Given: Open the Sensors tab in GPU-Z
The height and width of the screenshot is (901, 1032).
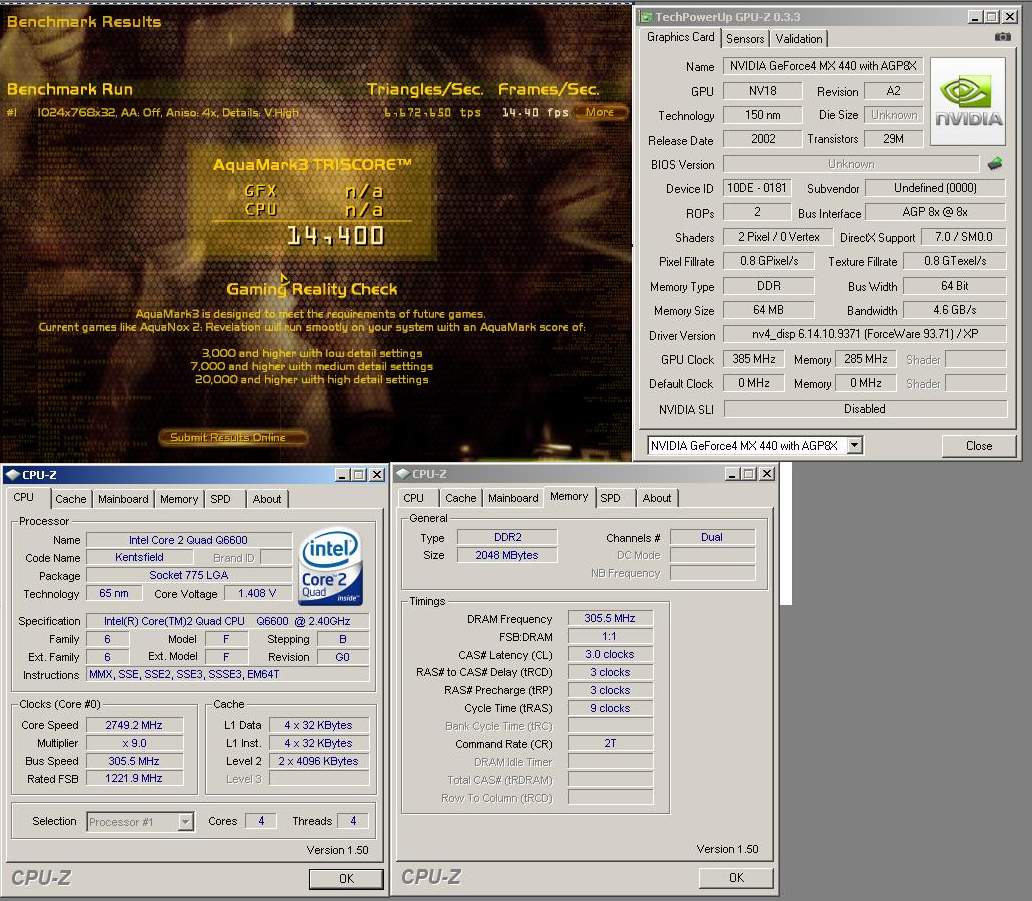Looking at the screenshot, I should coord(745,39).
